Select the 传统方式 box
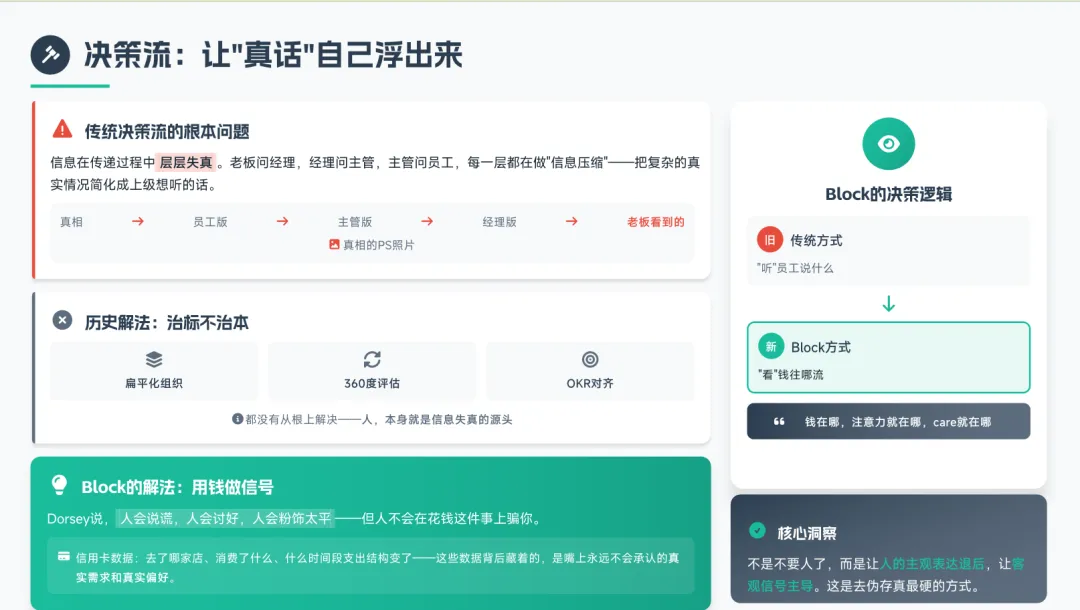Viewport: 1080px width, 610px height. tap(889, 251)
